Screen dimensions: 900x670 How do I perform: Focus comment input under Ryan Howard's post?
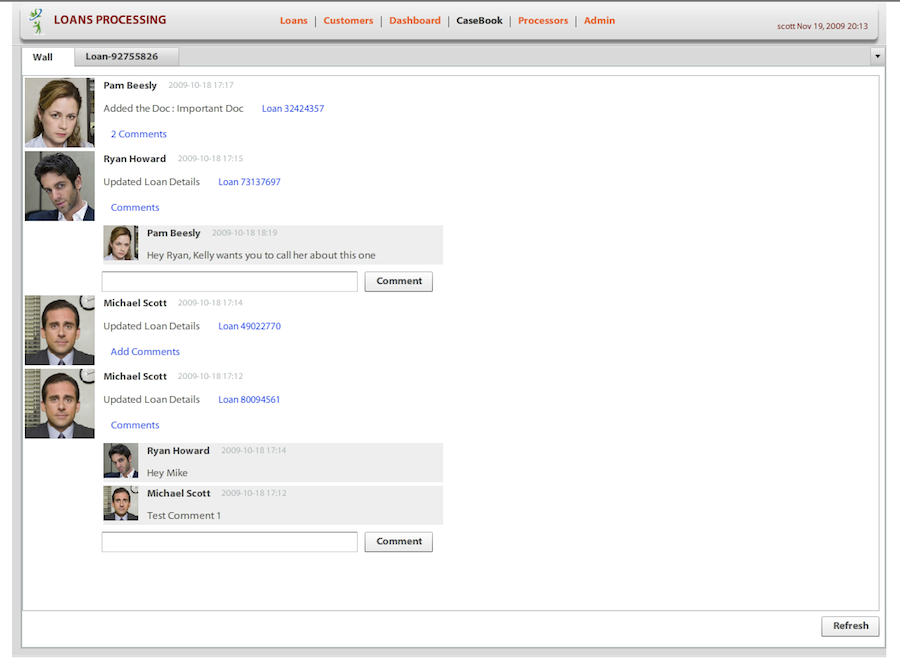230,281
